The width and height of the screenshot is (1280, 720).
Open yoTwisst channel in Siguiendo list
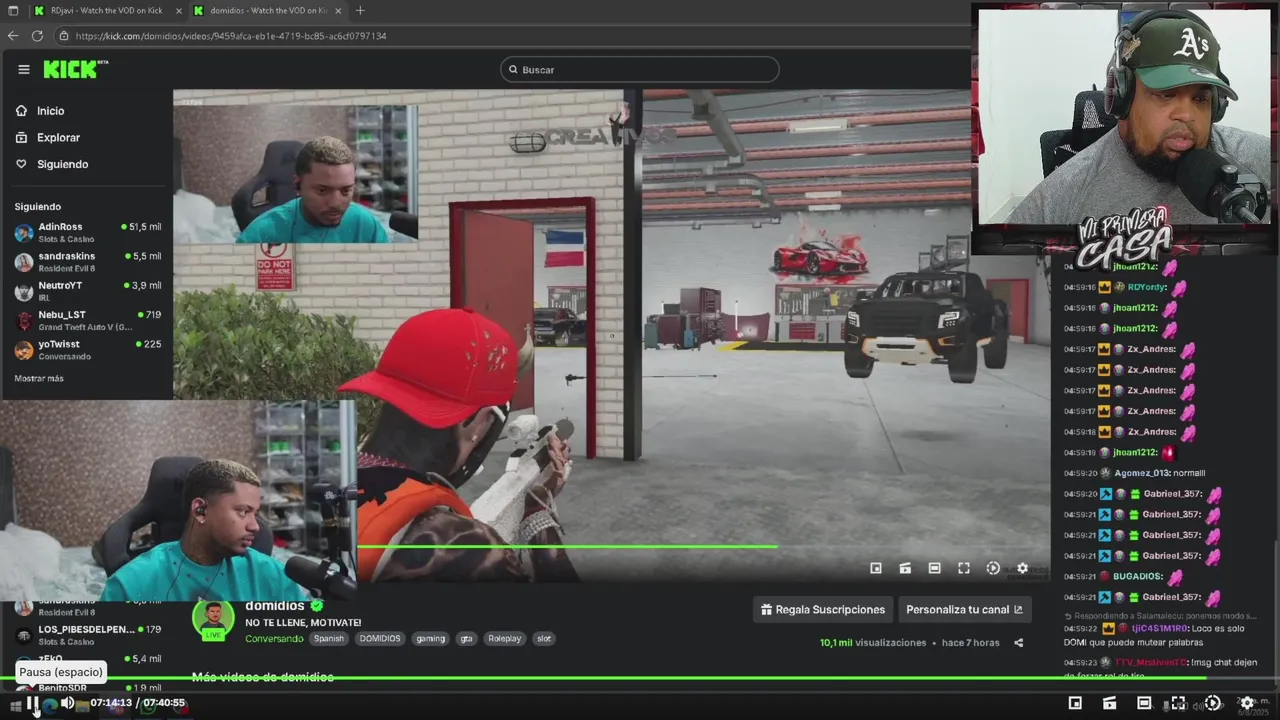[87, 349]
